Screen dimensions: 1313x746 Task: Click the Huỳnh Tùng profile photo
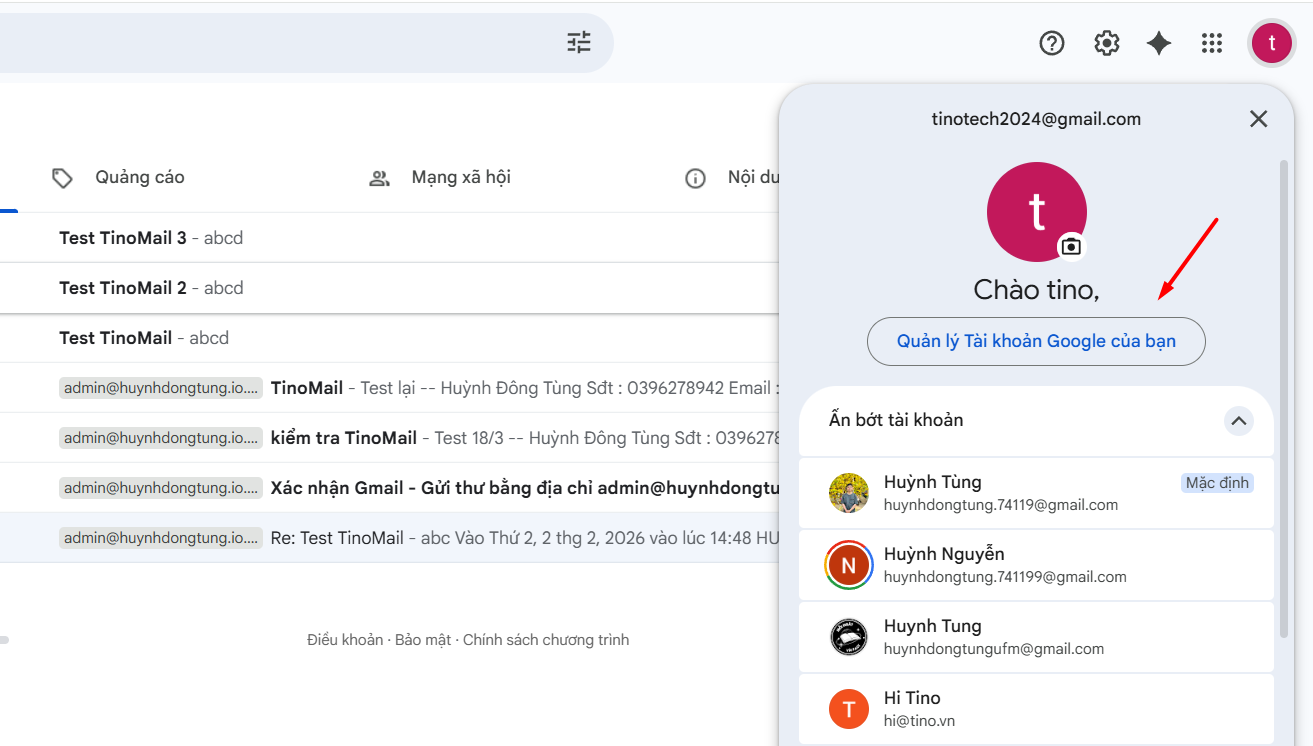(849, 493)
